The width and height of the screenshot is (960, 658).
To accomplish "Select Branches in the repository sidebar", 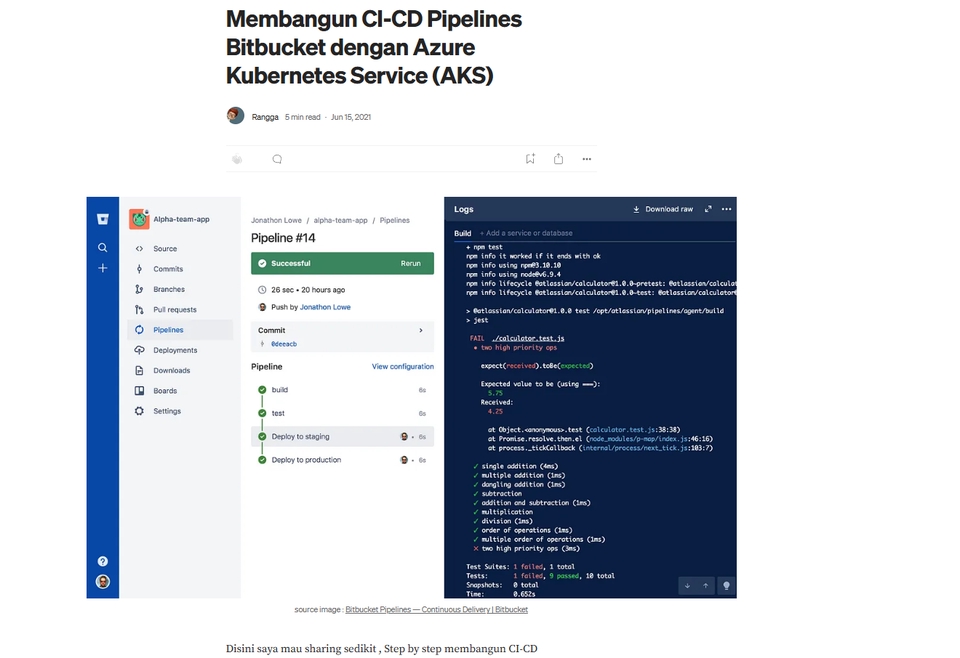I will (x=164, y=289).
